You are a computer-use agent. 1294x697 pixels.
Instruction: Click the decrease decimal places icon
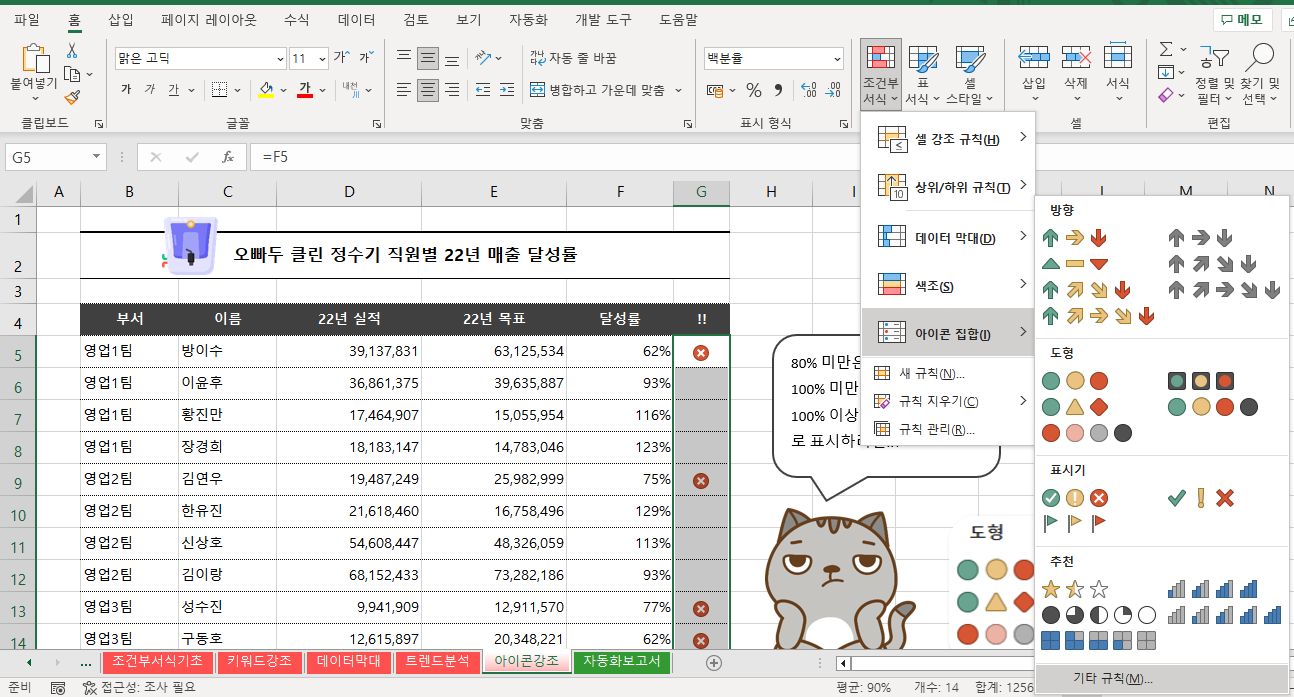pyautogui.click(x=832, y=90)
